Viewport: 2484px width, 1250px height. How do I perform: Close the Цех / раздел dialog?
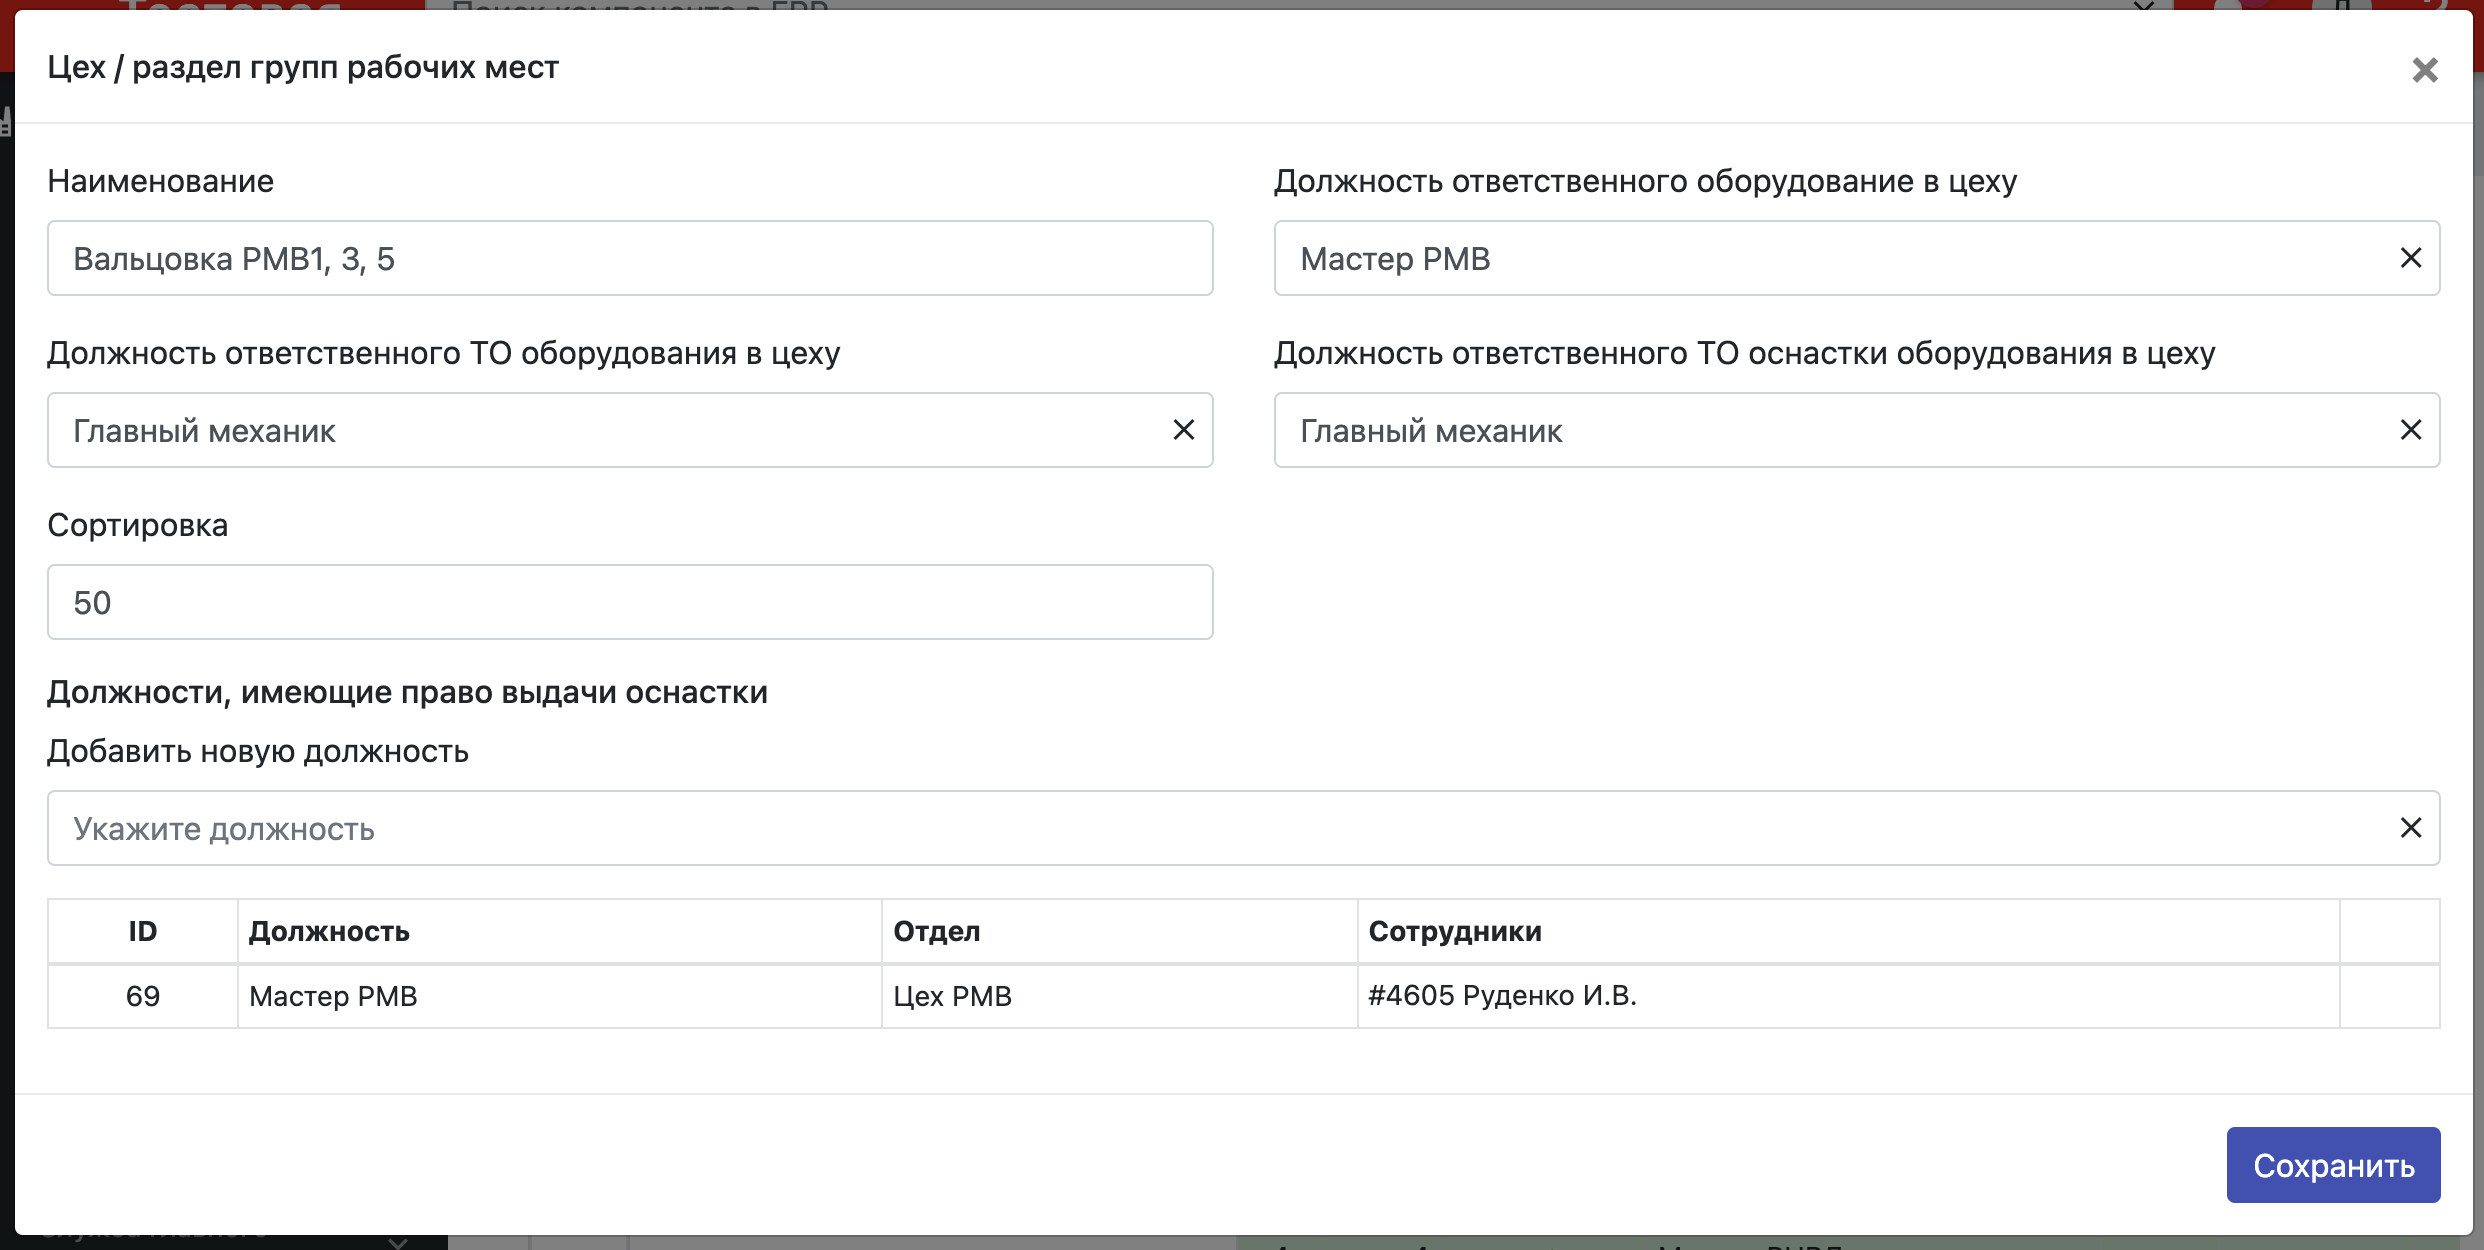(2424, 70)
